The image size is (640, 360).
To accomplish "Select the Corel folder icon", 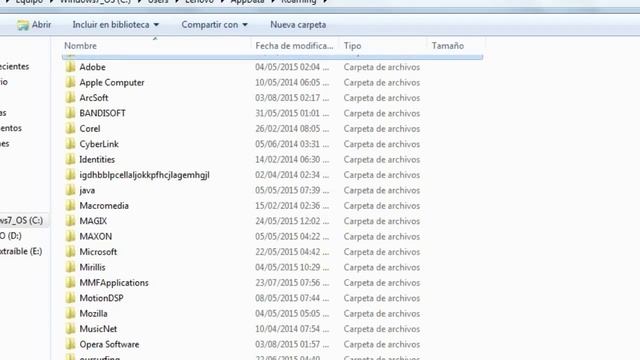I will [71, 129].
